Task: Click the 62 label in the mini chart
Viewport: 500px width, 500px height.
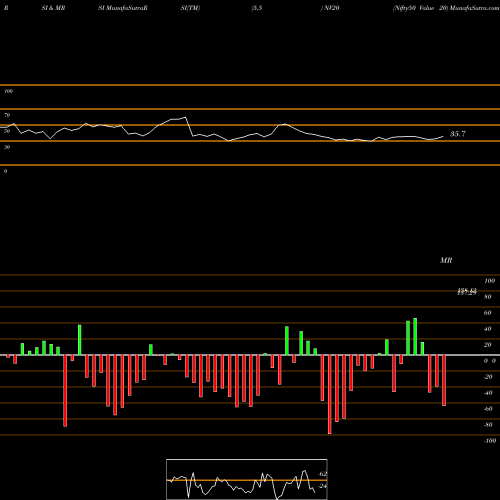Action: 322,474
